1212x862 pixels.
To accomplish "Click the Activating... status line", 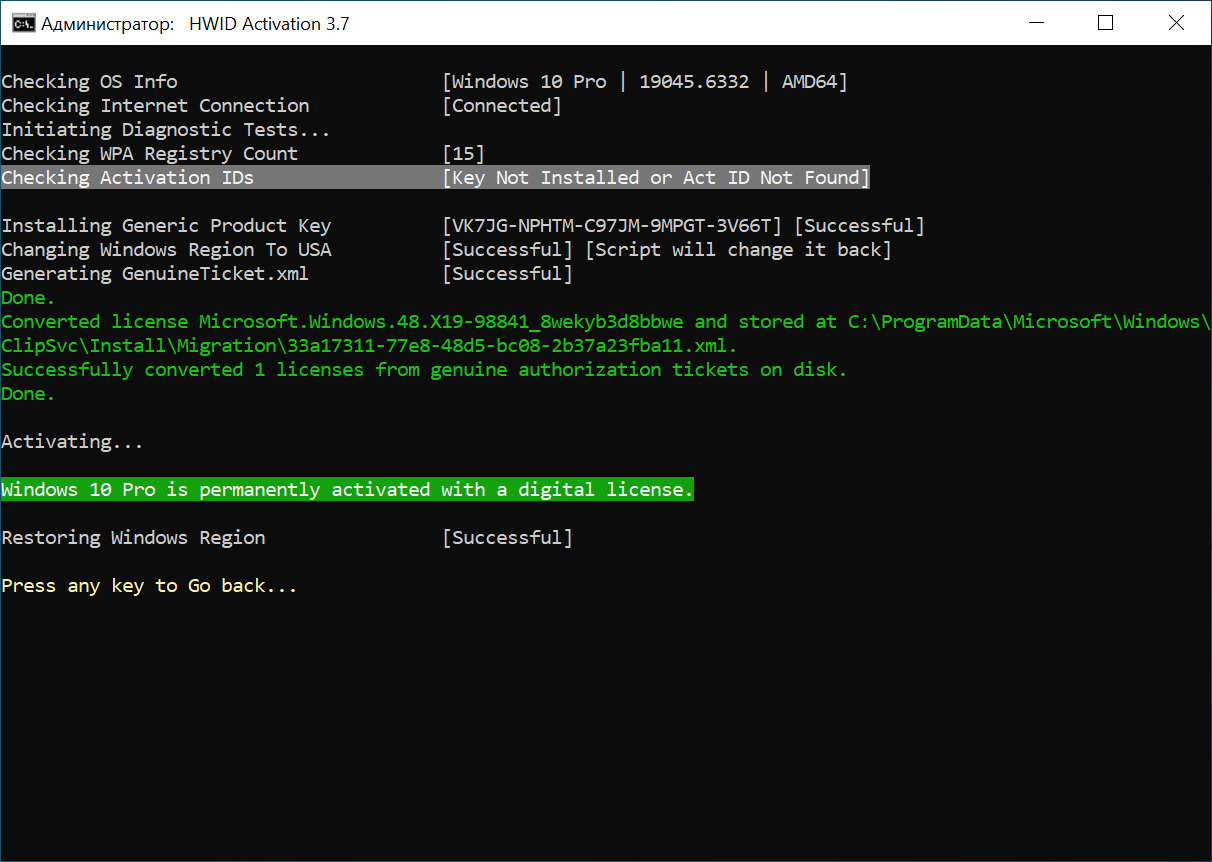I will [x=72, y=442].
